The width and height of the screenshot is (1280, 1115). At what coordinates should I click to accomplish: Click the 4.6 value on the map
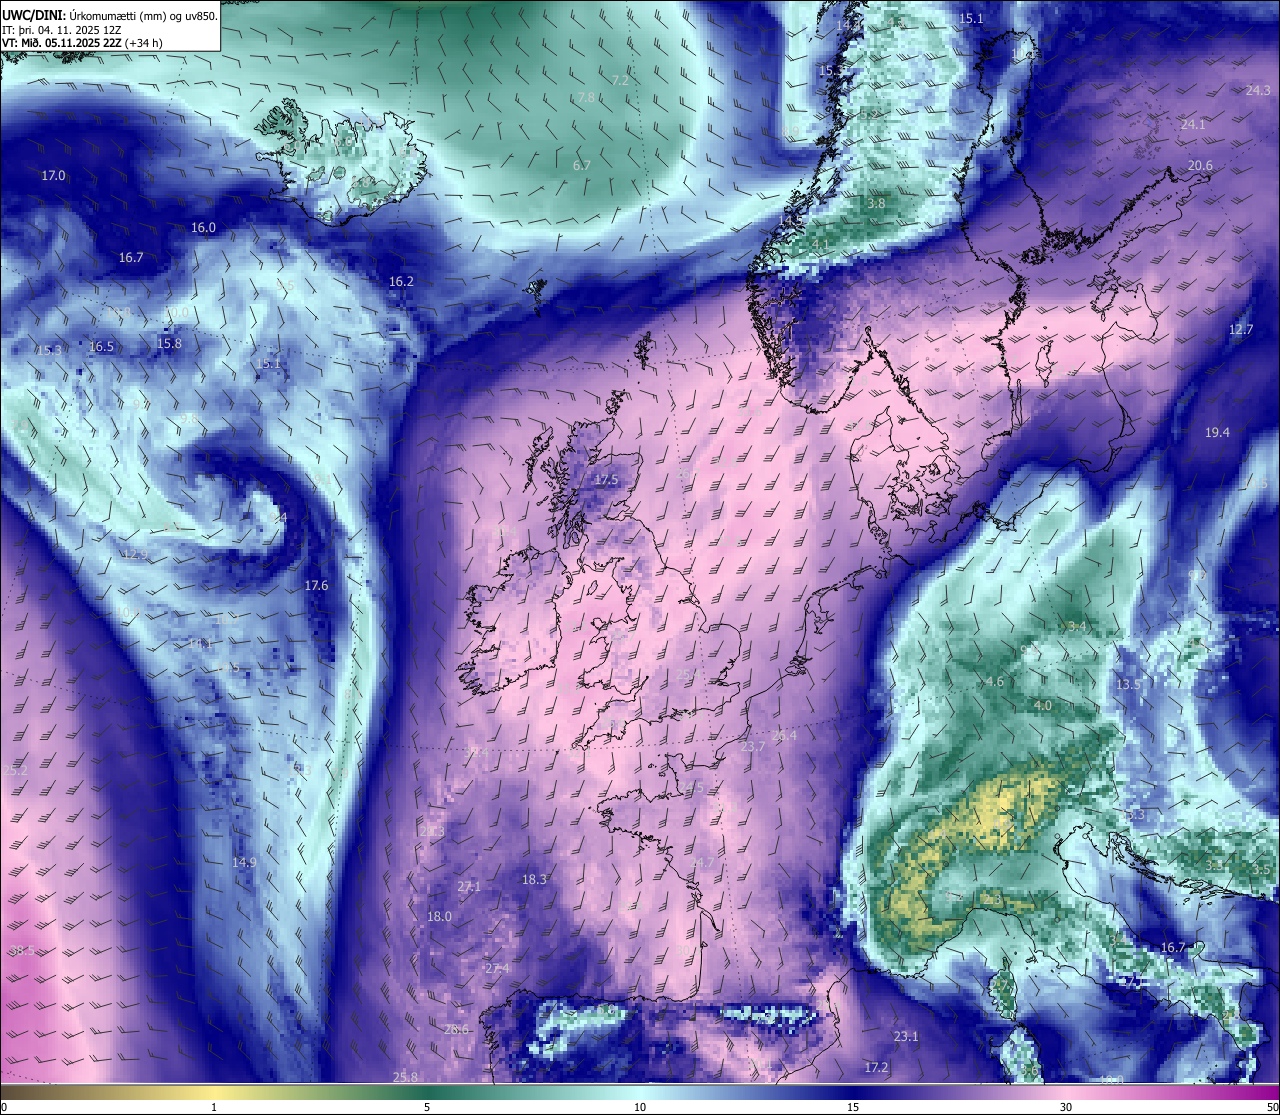tap(995, 682)
